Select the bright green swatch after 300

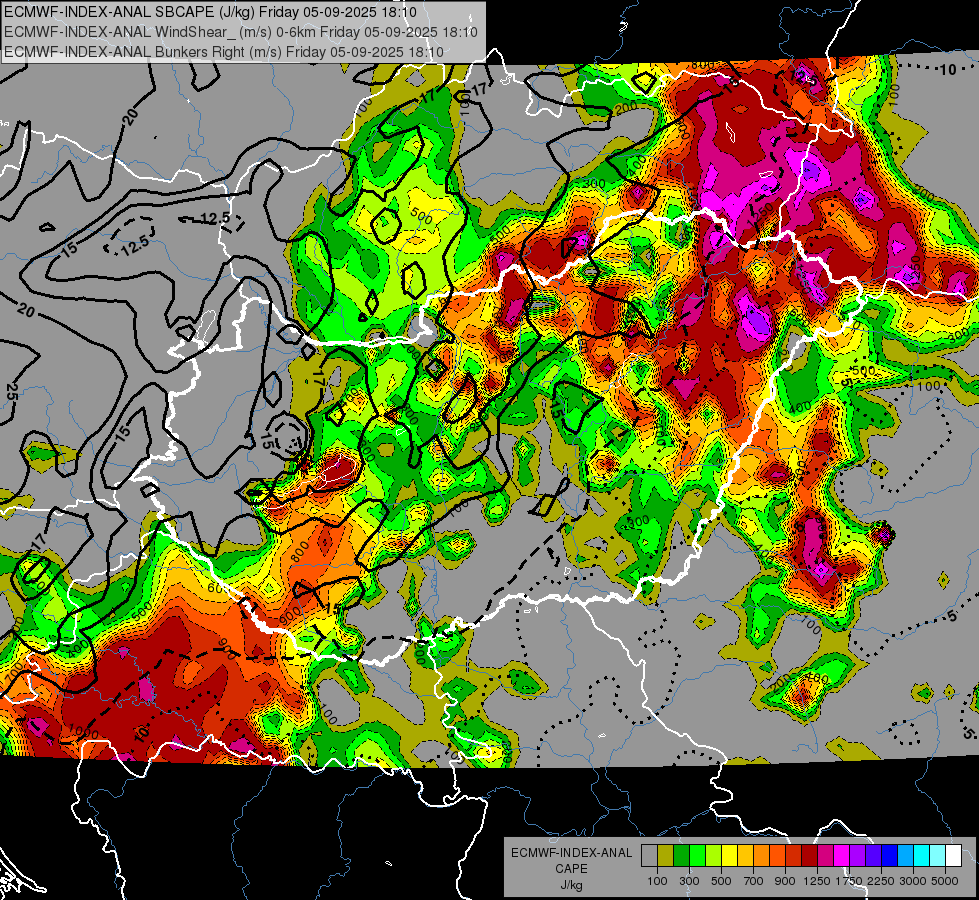[x=697, y=855]
